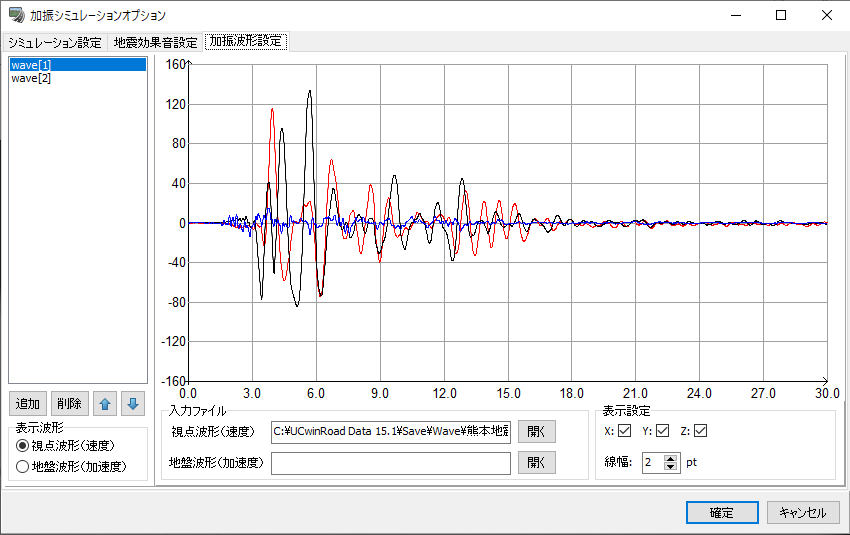The image size is (850, 535).
Task: Click the app icon in the title bar
Action: [17, 15]
